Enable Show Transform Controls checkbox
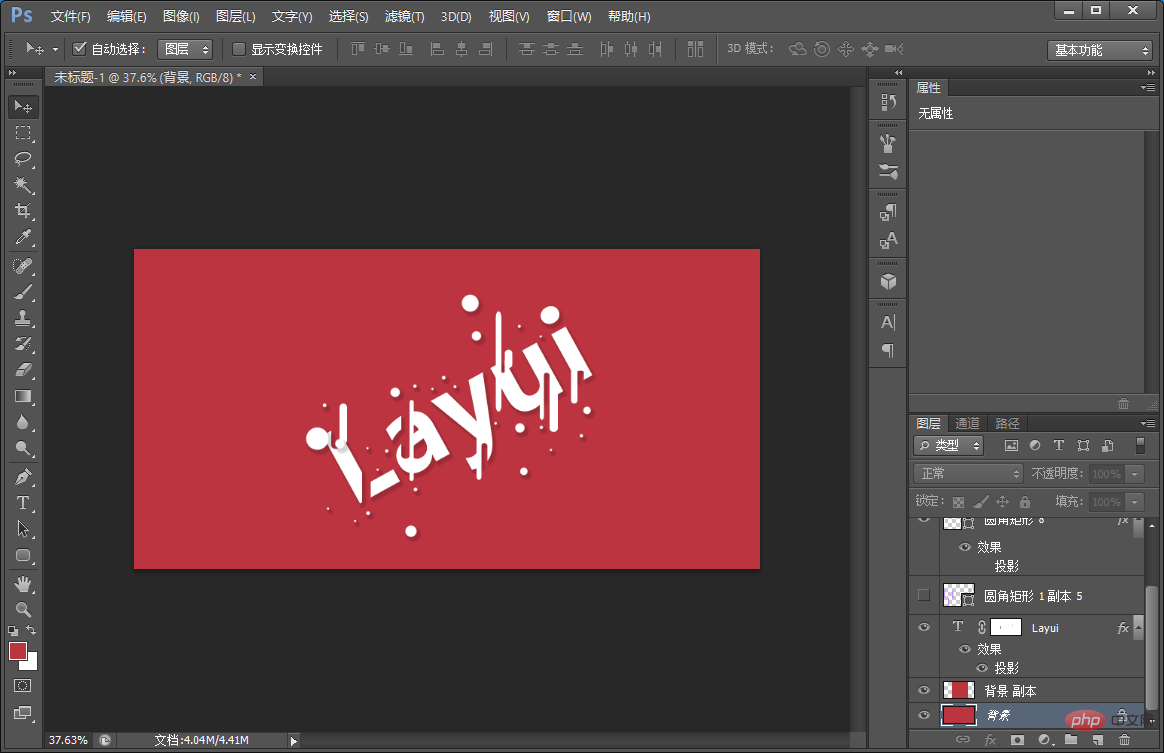Image resolution: width=1164 pixels, height=753 pixels. (238, 49)
